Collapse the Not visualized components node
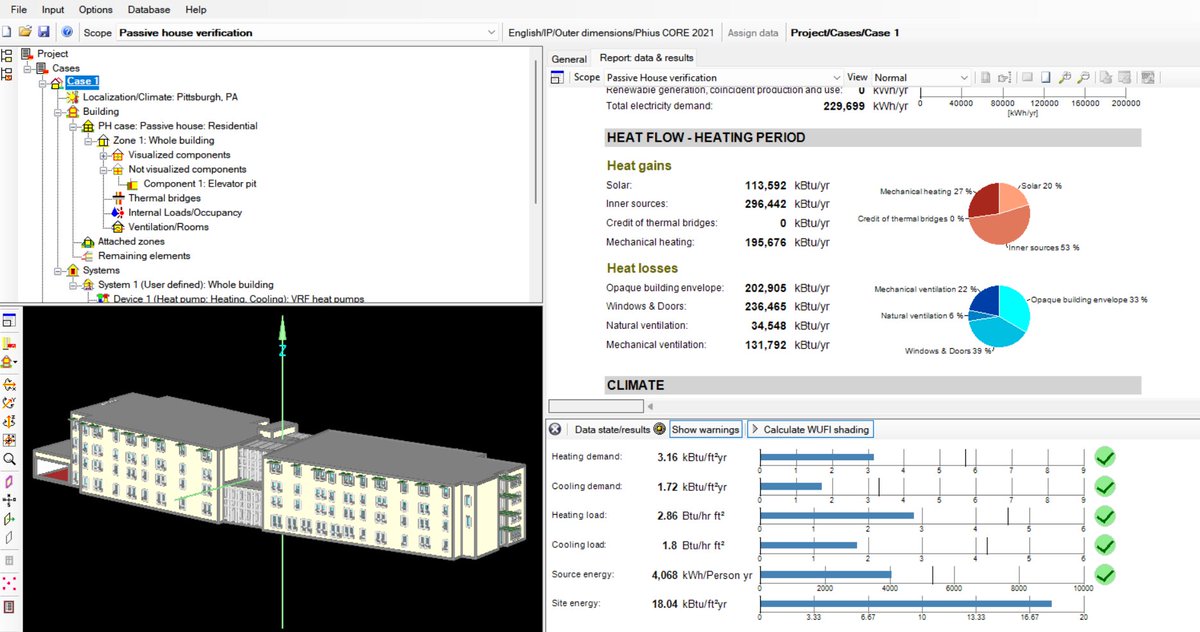 tap(104, 170)
